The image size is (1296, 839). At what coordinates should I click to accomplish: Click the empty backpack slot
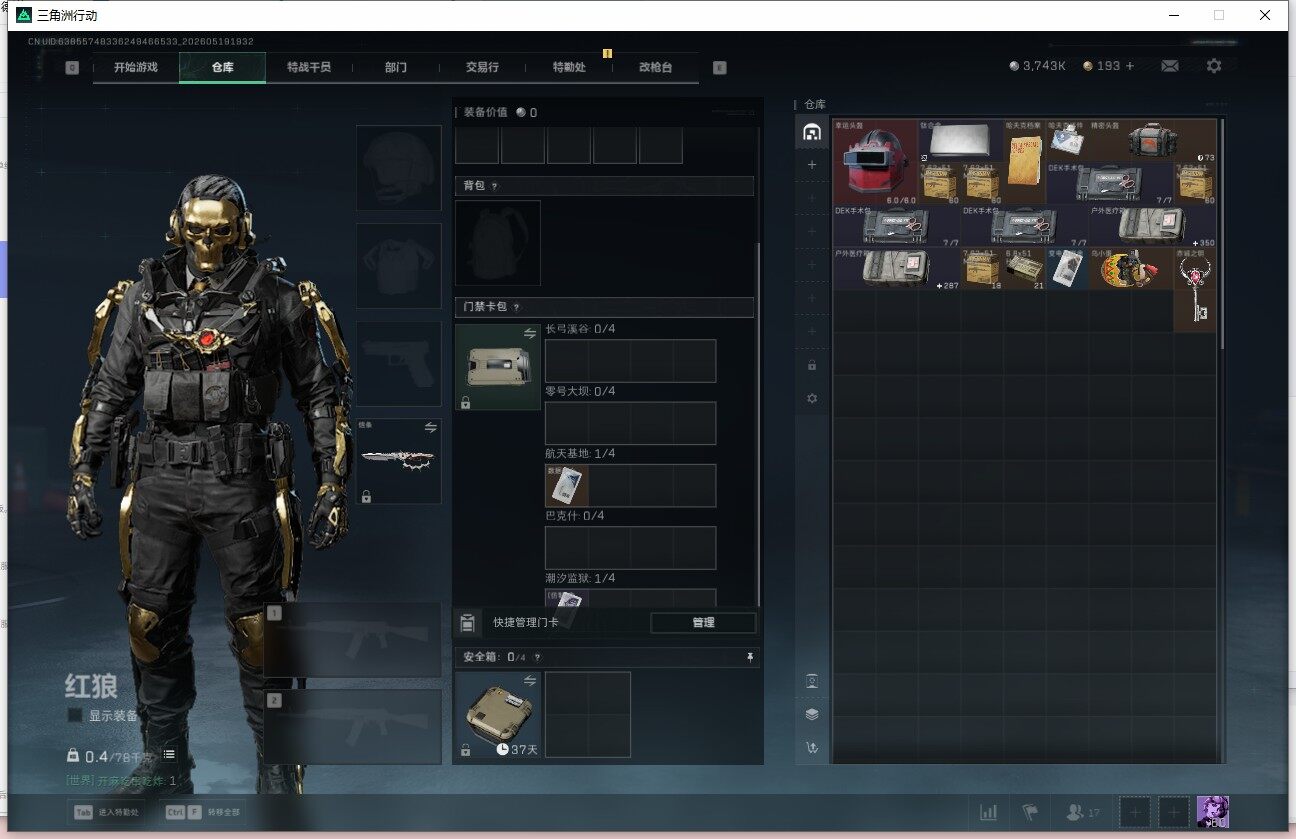(x=497, y=243)
